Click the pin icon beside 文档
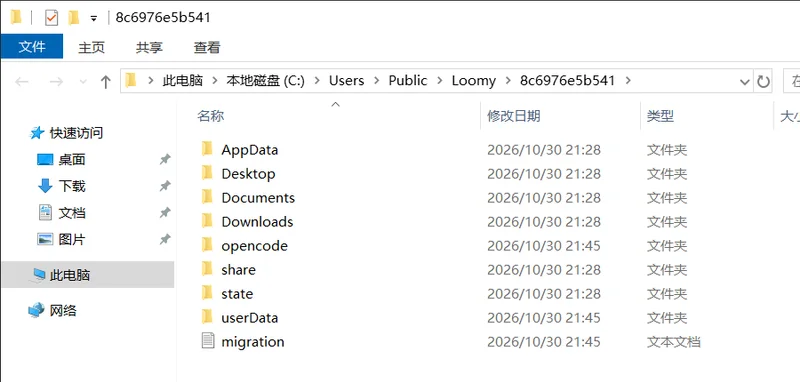Viewport: 800px width, 382px height. tap(164, 213)
